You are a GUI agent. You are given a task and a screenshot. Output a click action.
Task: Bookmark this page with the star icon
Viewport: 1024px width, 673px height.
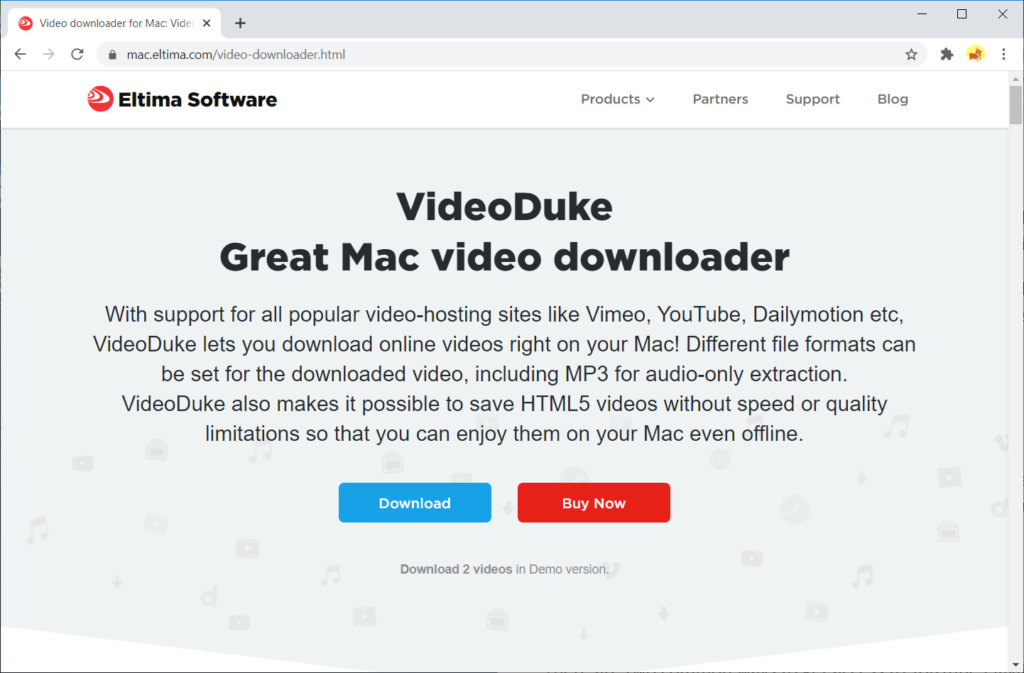[x=911, y=55]
